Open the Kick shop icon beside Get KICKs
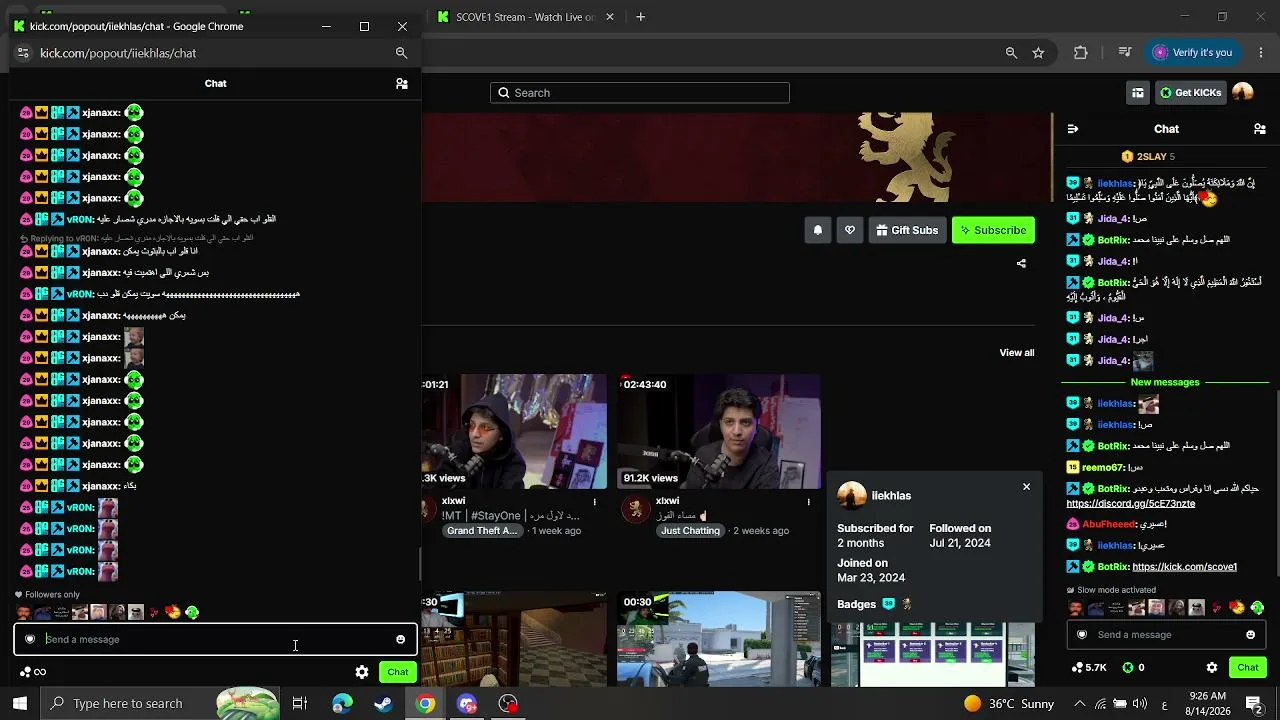The height and width of the screenshot is (720, 1280). click(1138, 93)
